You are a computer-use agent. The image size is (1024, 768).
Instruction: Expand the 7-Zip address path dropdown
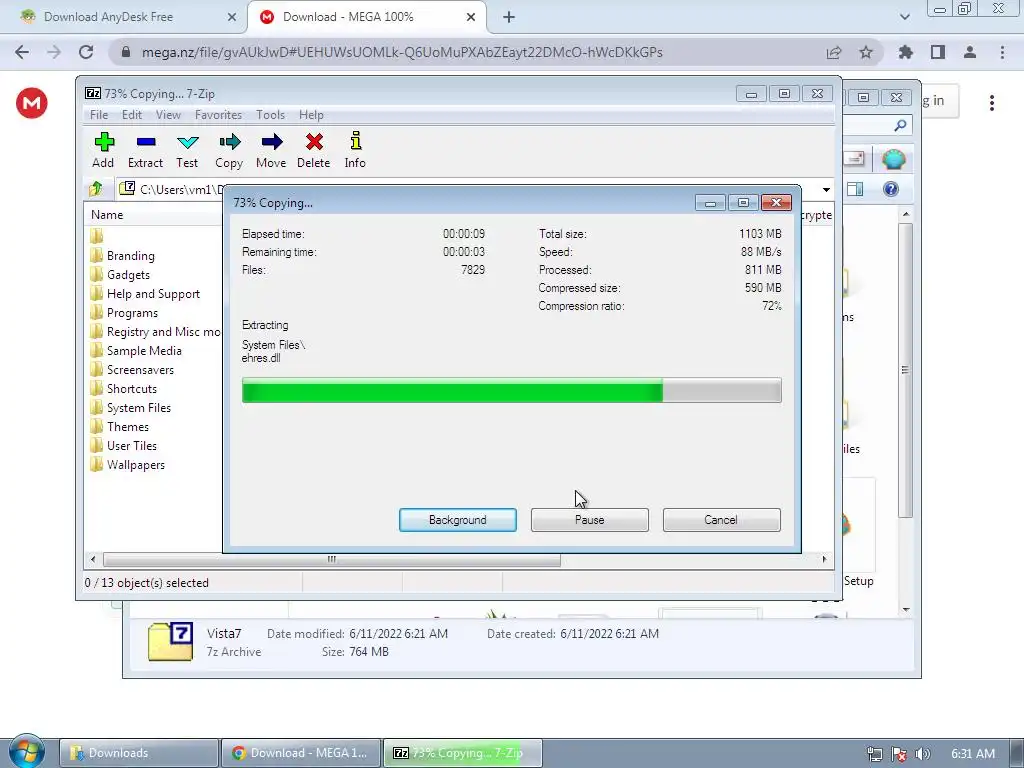point(826,189)
